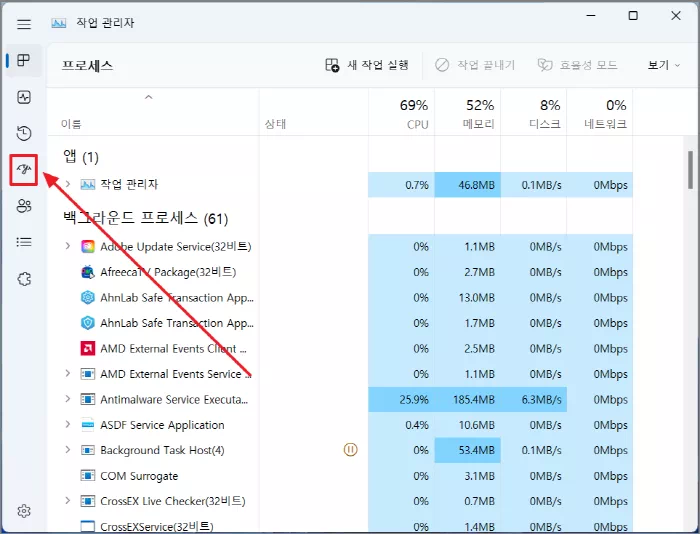Screen dimensions: 700x534
Task: Expand ASDF Service Application row
Action: pos(68,424)
